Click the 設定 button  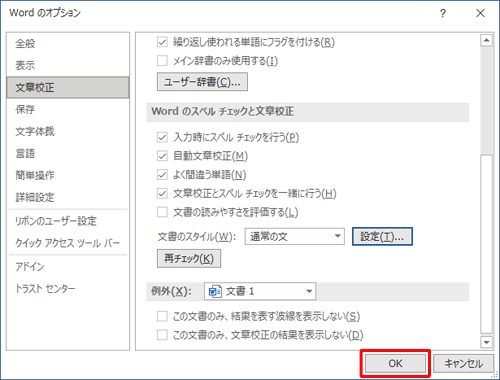coord(382,237)
